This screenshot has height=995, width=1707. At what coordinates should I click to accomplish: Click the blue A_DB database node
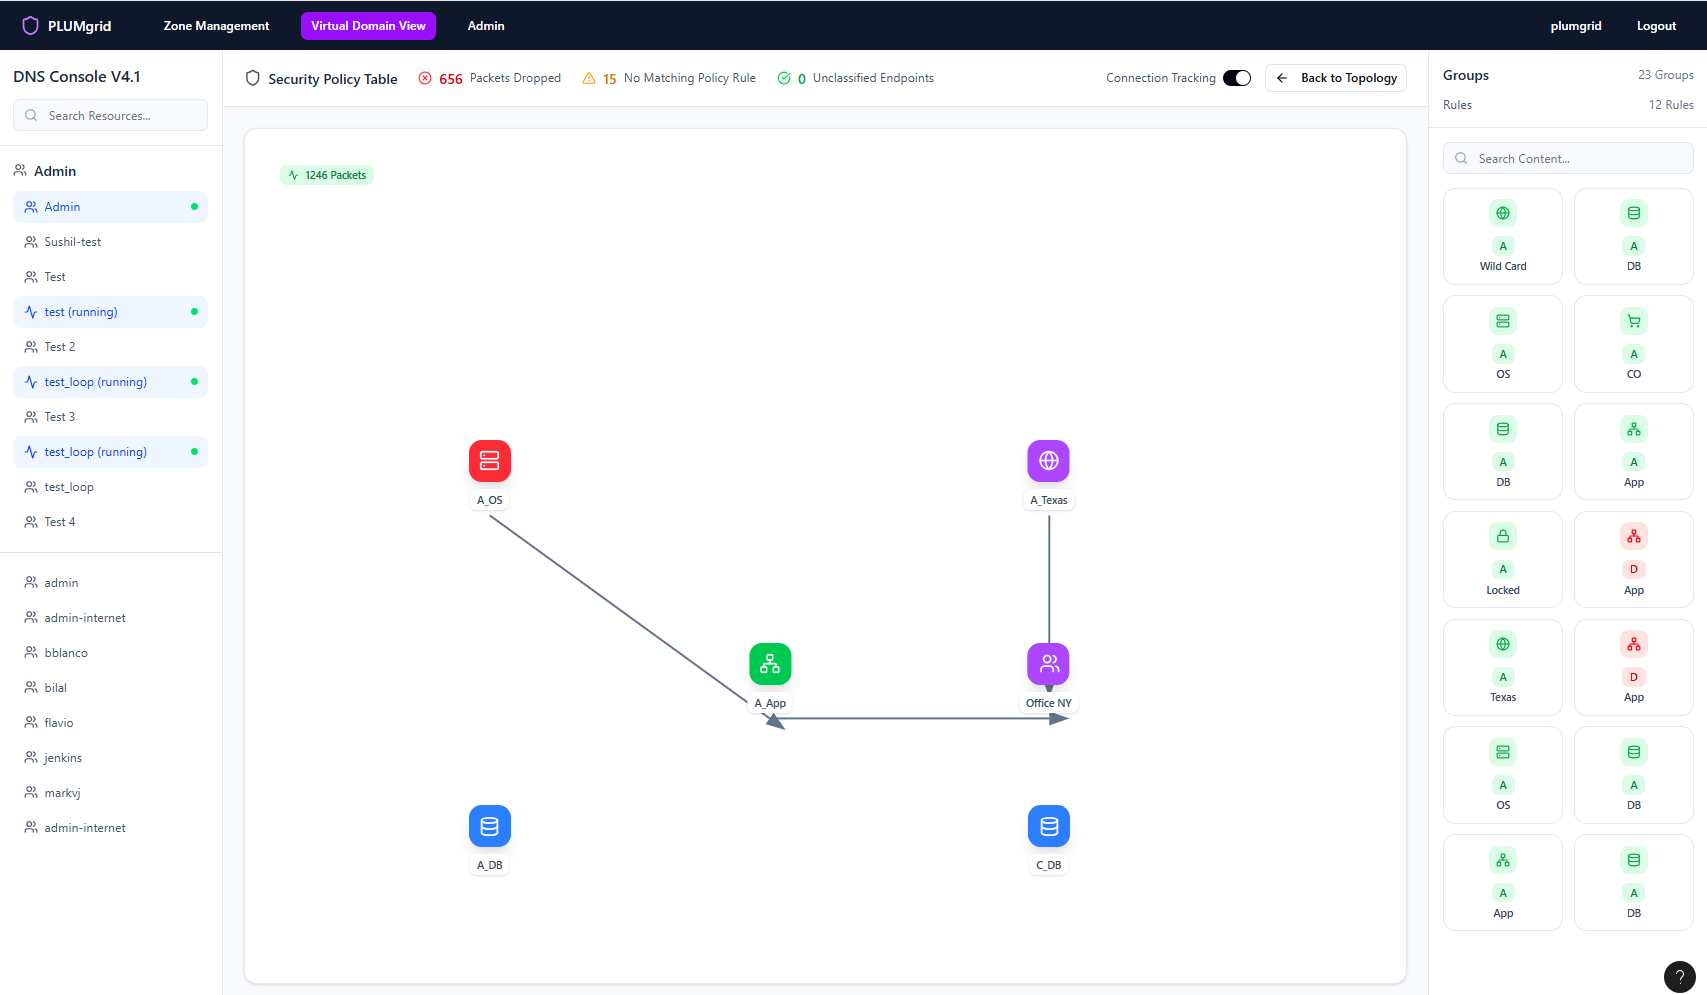[489, 826]
